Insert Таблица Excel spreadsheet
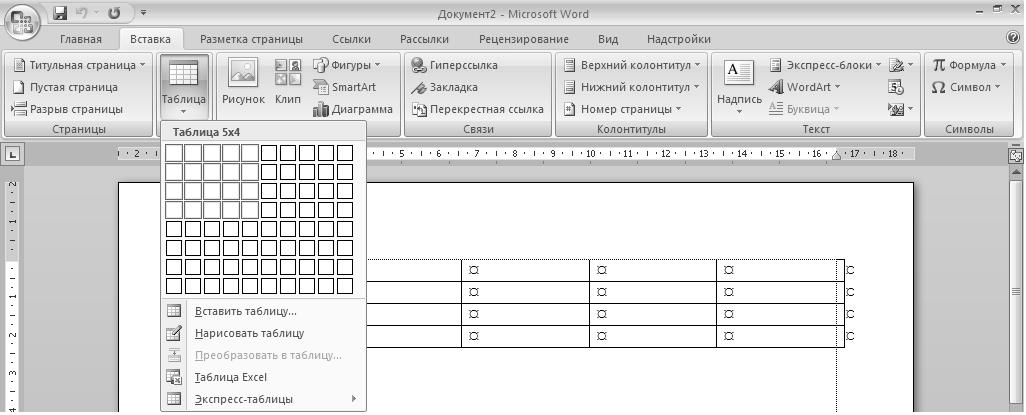The width and height of the screenshot is (1026, 415). pyautogui.click(x=263, y=377)
